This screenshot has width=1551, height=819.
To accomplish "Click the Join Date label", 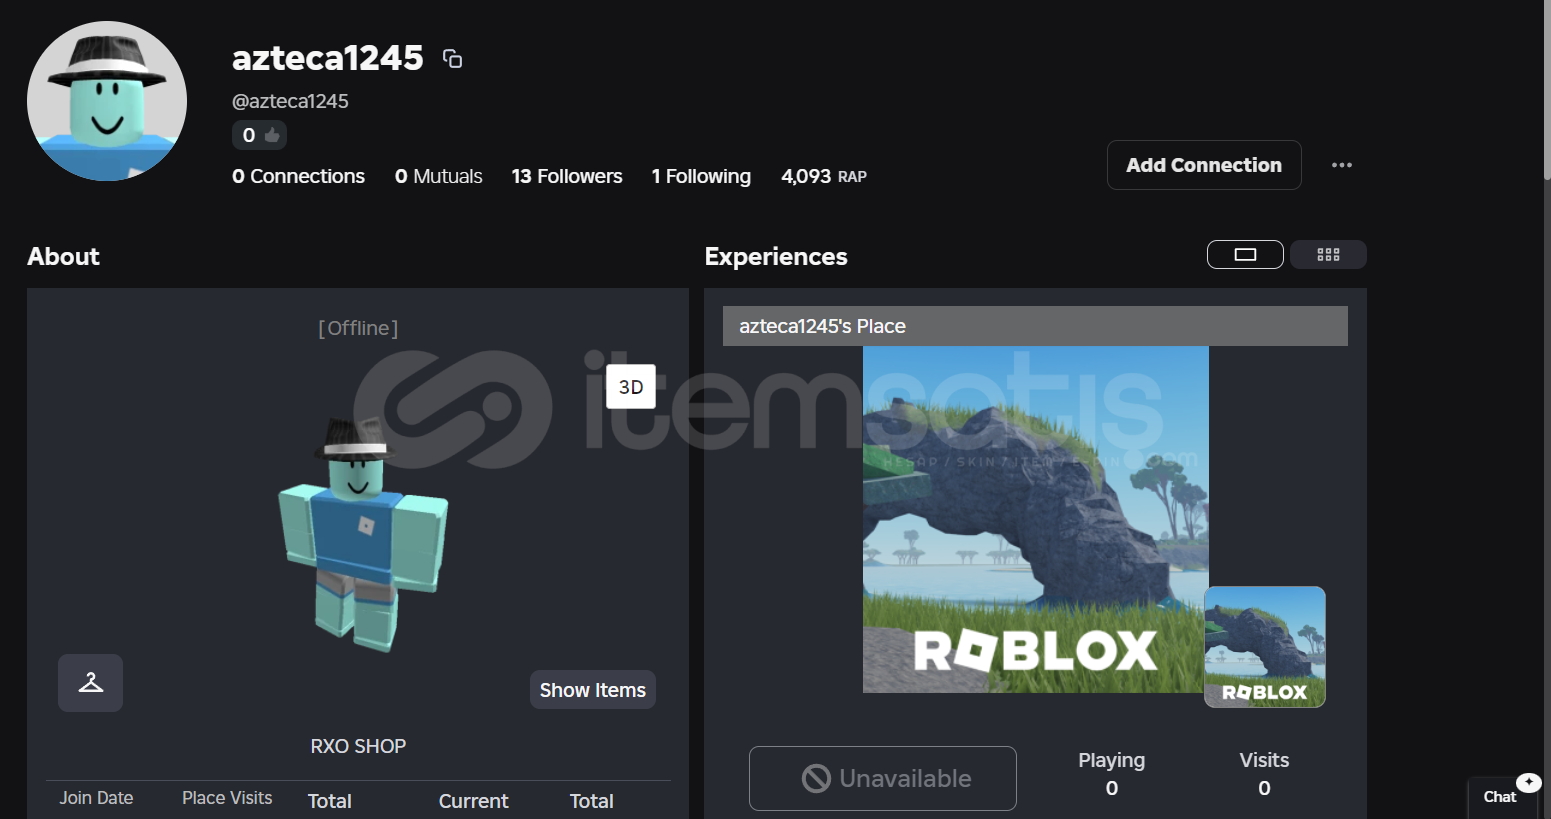I will click(x=96, y=798).
